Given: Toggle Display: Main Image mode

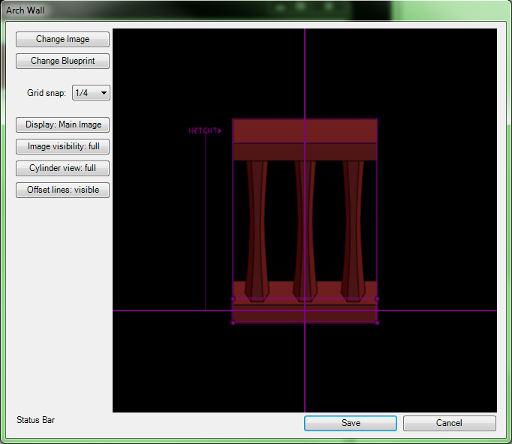Looking at the screenshot, I should pos(63,125).
